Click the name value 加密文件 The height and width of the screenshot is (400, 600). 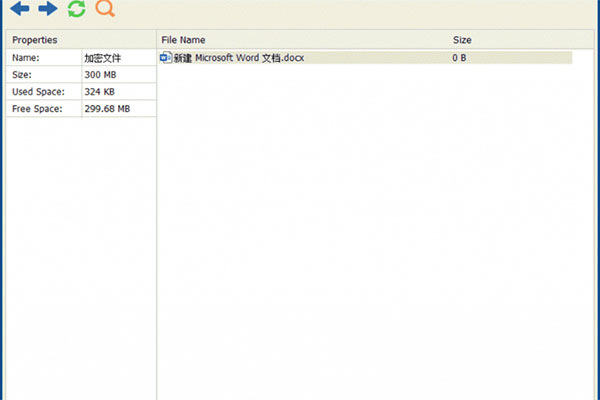point(102,58)
